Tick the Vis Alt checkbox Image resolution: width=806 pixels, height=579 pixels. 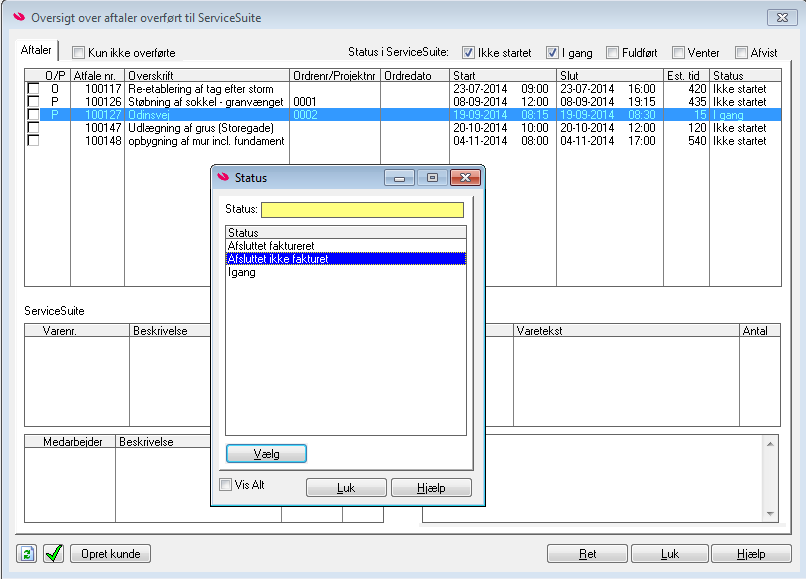point(225,484)
